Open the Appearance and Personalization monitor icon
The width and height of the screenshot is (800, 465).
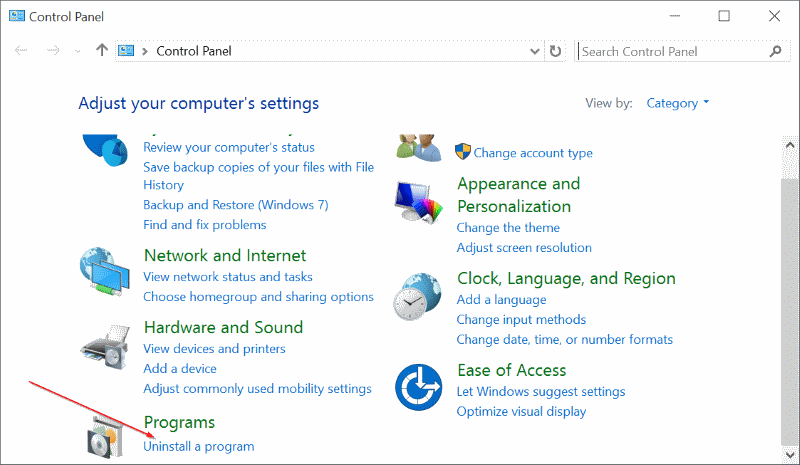pyautogui.click(x=419, y=203)
